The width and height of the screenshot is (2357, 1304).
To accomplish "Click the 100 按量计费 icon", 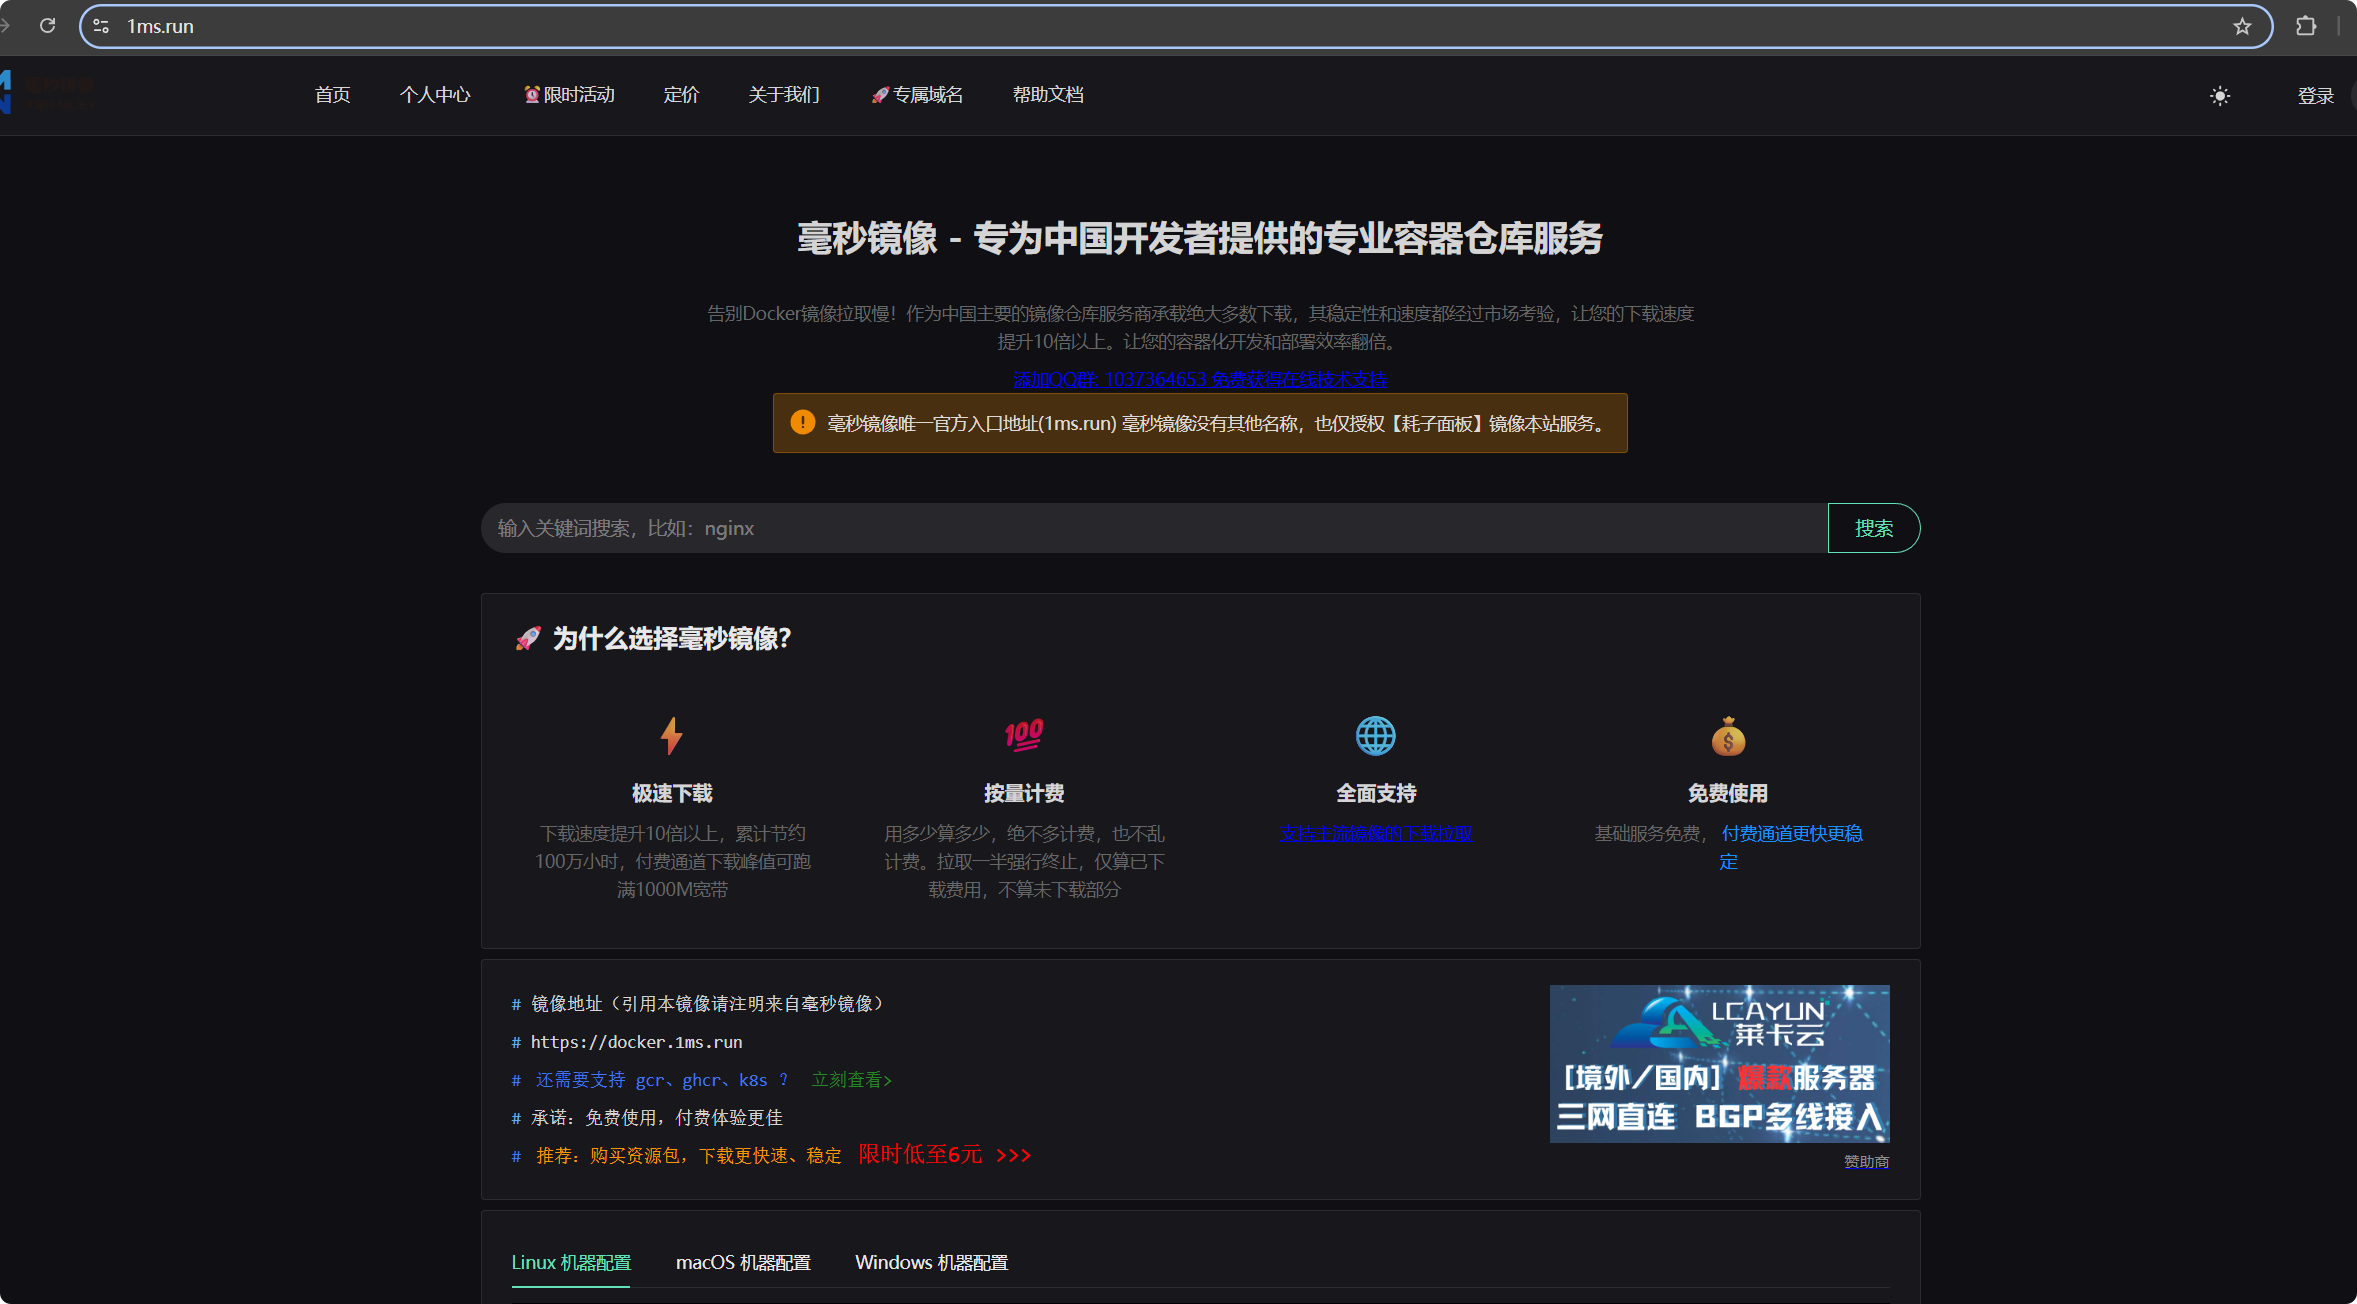I will 1023,735.
